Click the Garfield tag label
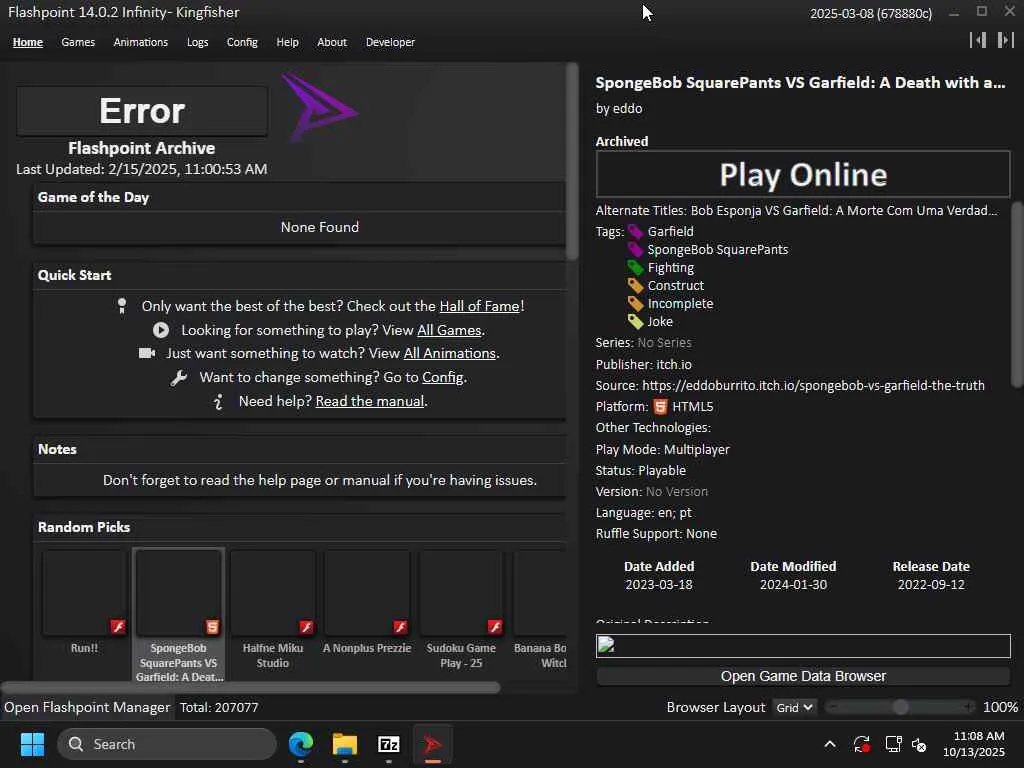This screenshot has height=768, width=1024. (x=671, y=232)
